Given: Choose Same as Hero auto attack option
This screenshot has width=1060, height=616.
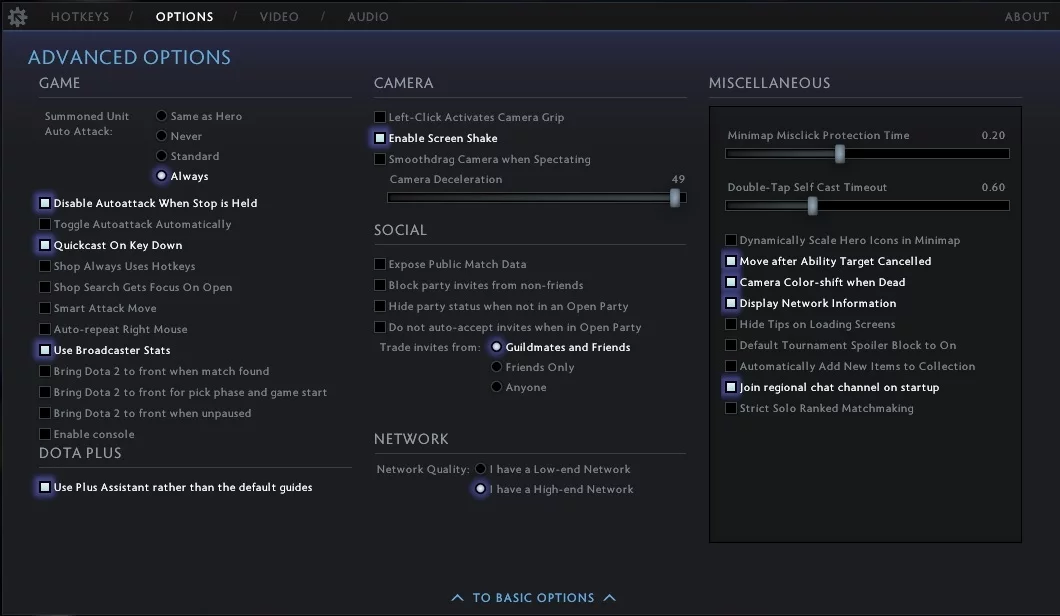Looking at the screenshot, I should (x=162, y=116).
